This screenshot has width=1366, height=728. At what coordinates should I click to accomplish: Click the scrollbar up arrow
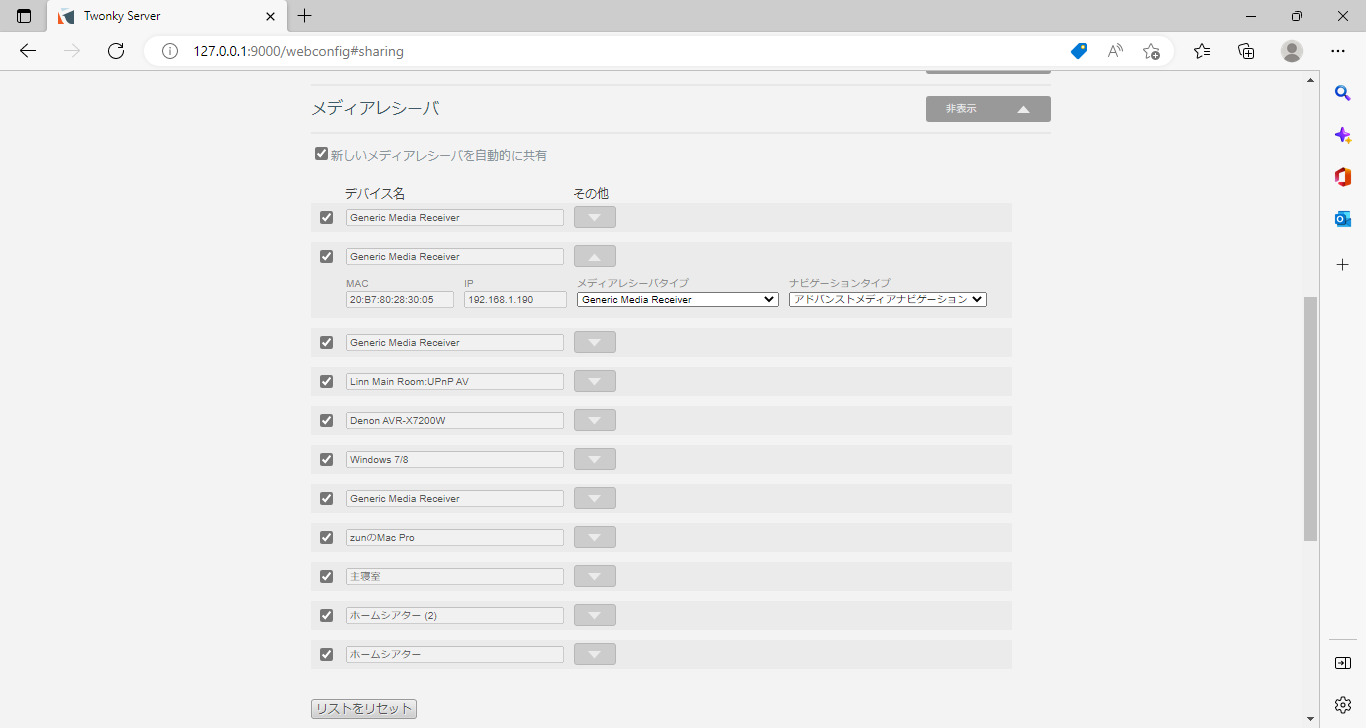point(1310,82)
